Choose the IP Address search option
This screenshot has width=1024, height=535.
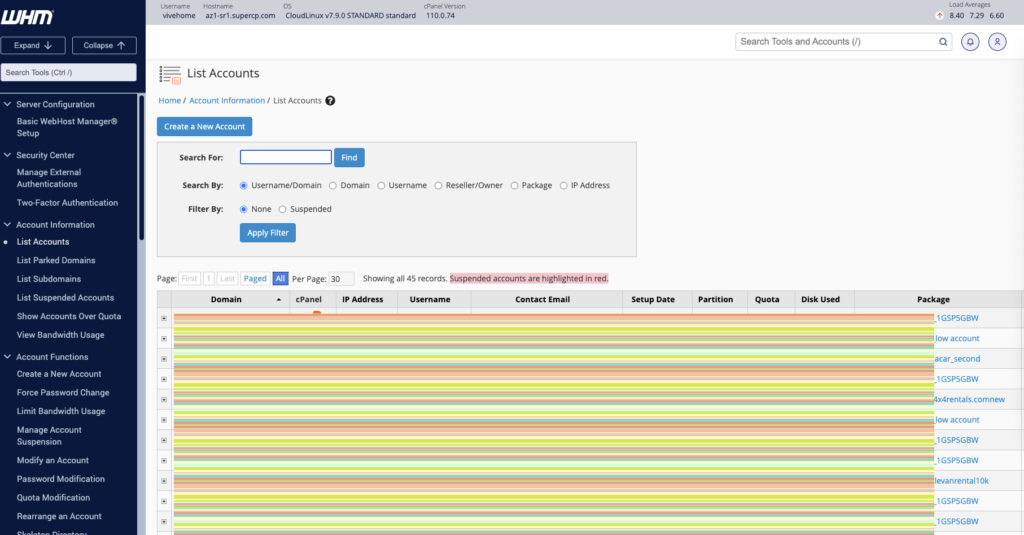(563, 185)
